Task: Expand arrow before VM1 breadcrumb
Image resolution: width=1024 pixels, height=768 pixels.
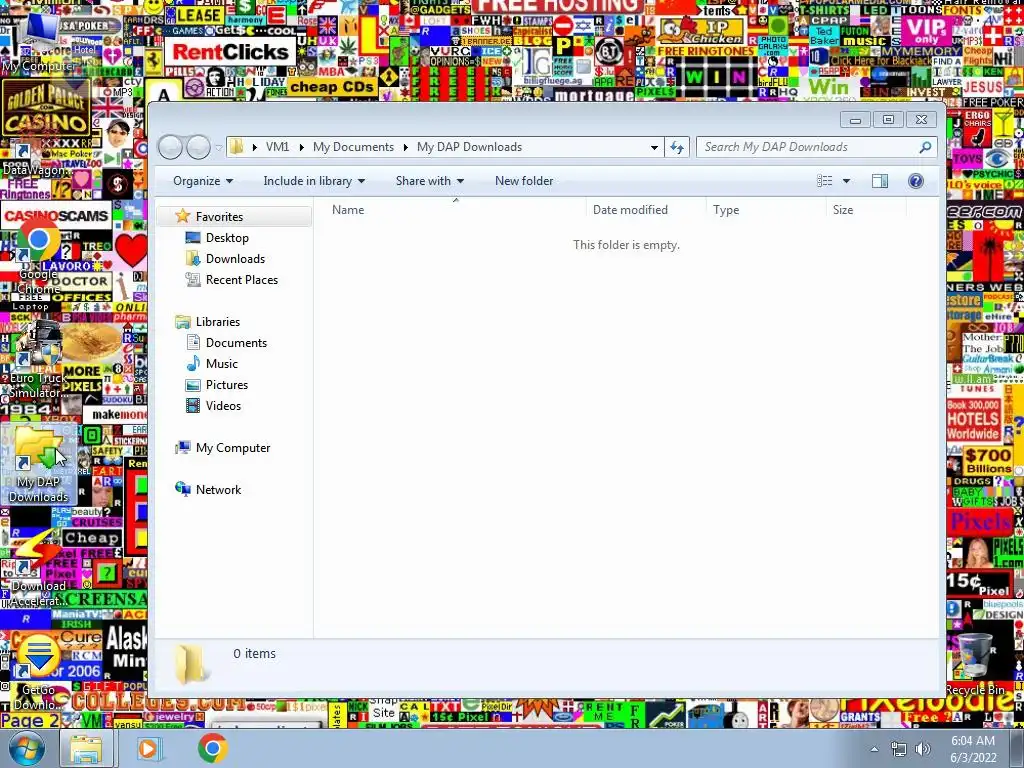Action: point(255,147)
